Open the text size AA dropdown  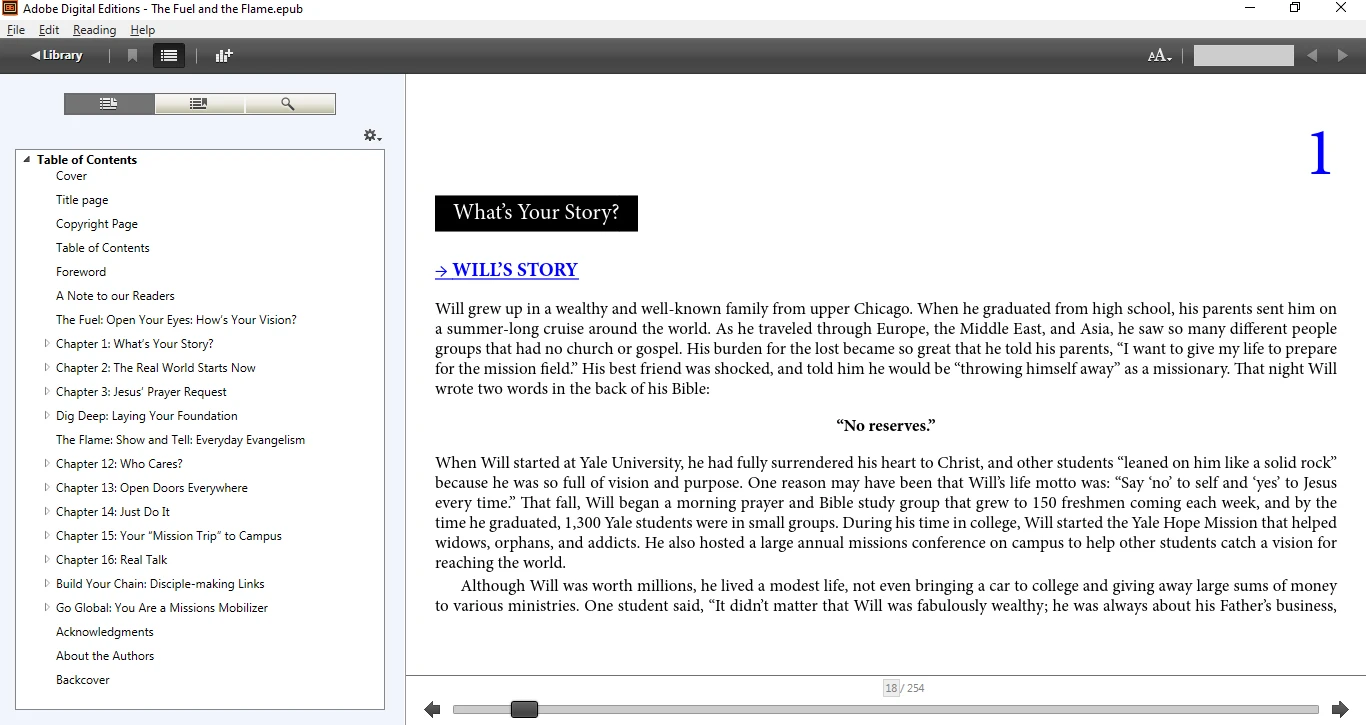click(x=1159, y=56)
